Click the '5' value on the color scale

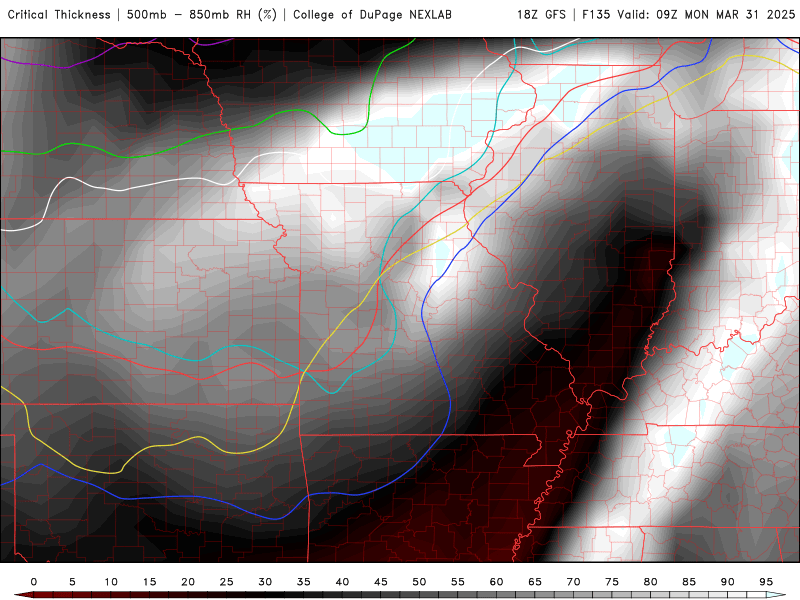(x=72, y=582)
